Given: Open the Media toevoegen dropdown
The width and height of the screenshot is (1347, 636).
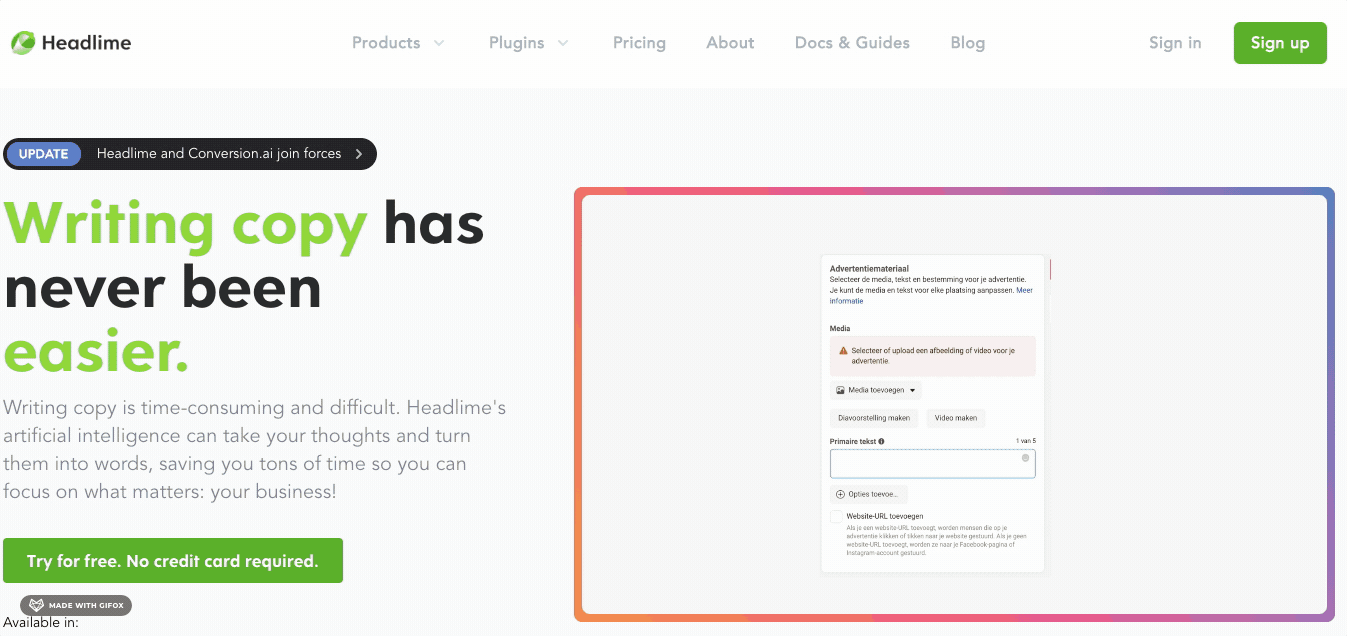Looking at the screenshot, I should click(x=875, y=390).
